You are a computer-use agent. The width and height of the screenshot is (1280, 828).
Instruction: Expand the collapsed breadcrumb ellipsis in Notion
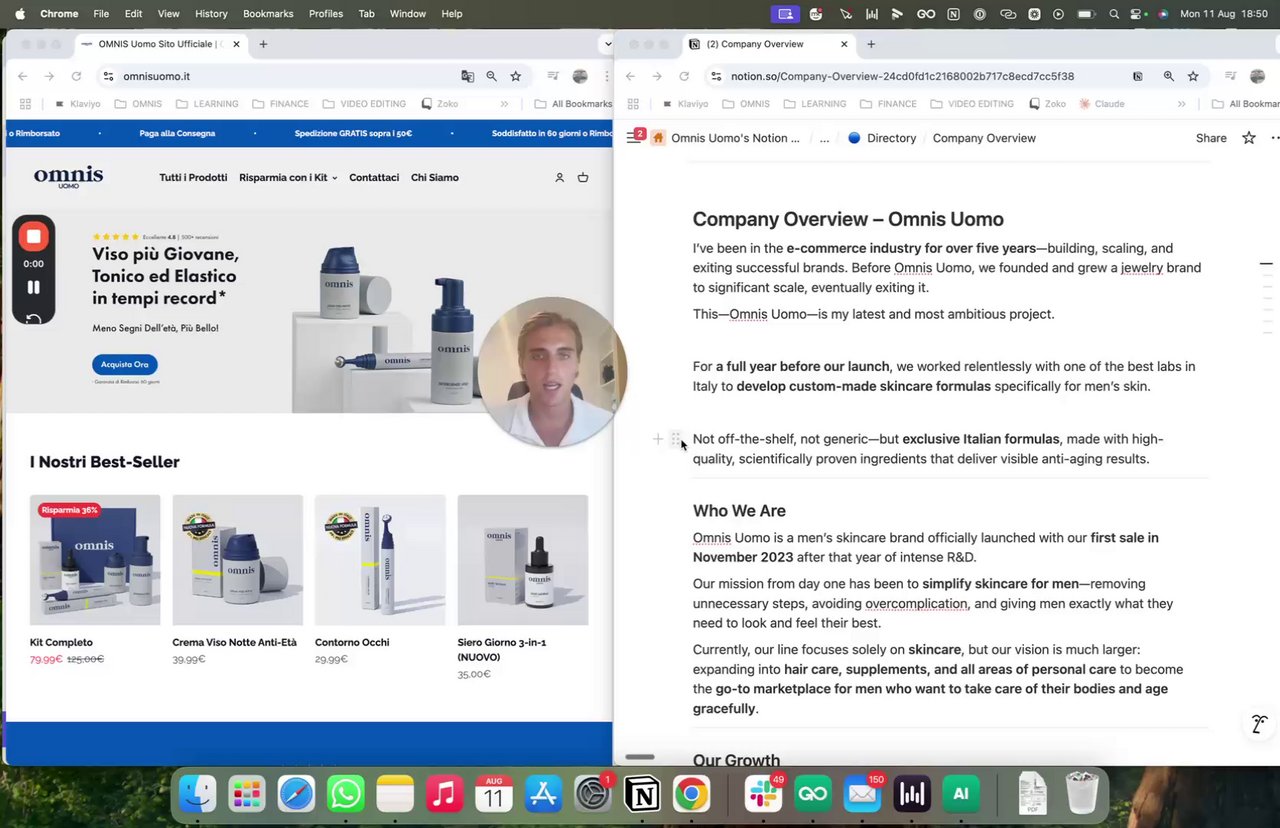[x=824, y=138]
